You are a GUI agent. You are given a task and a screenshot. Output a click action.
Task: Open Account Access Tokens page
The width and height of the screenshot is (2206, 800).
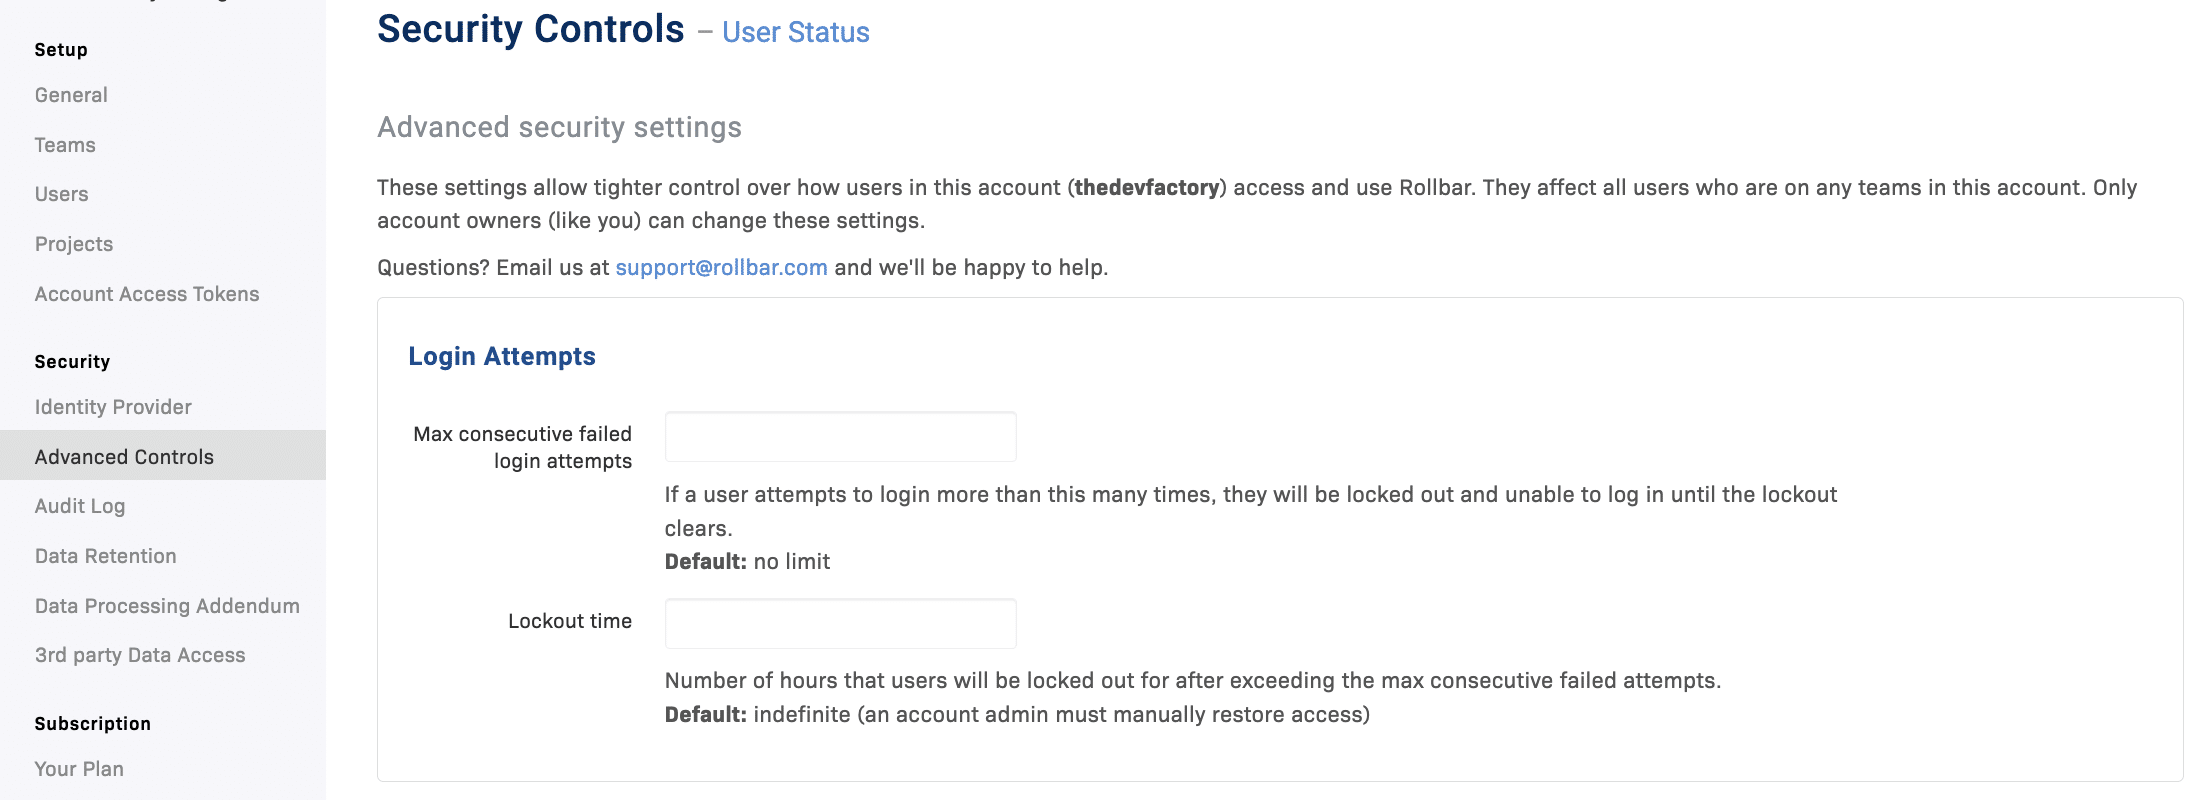click(147, 294)
